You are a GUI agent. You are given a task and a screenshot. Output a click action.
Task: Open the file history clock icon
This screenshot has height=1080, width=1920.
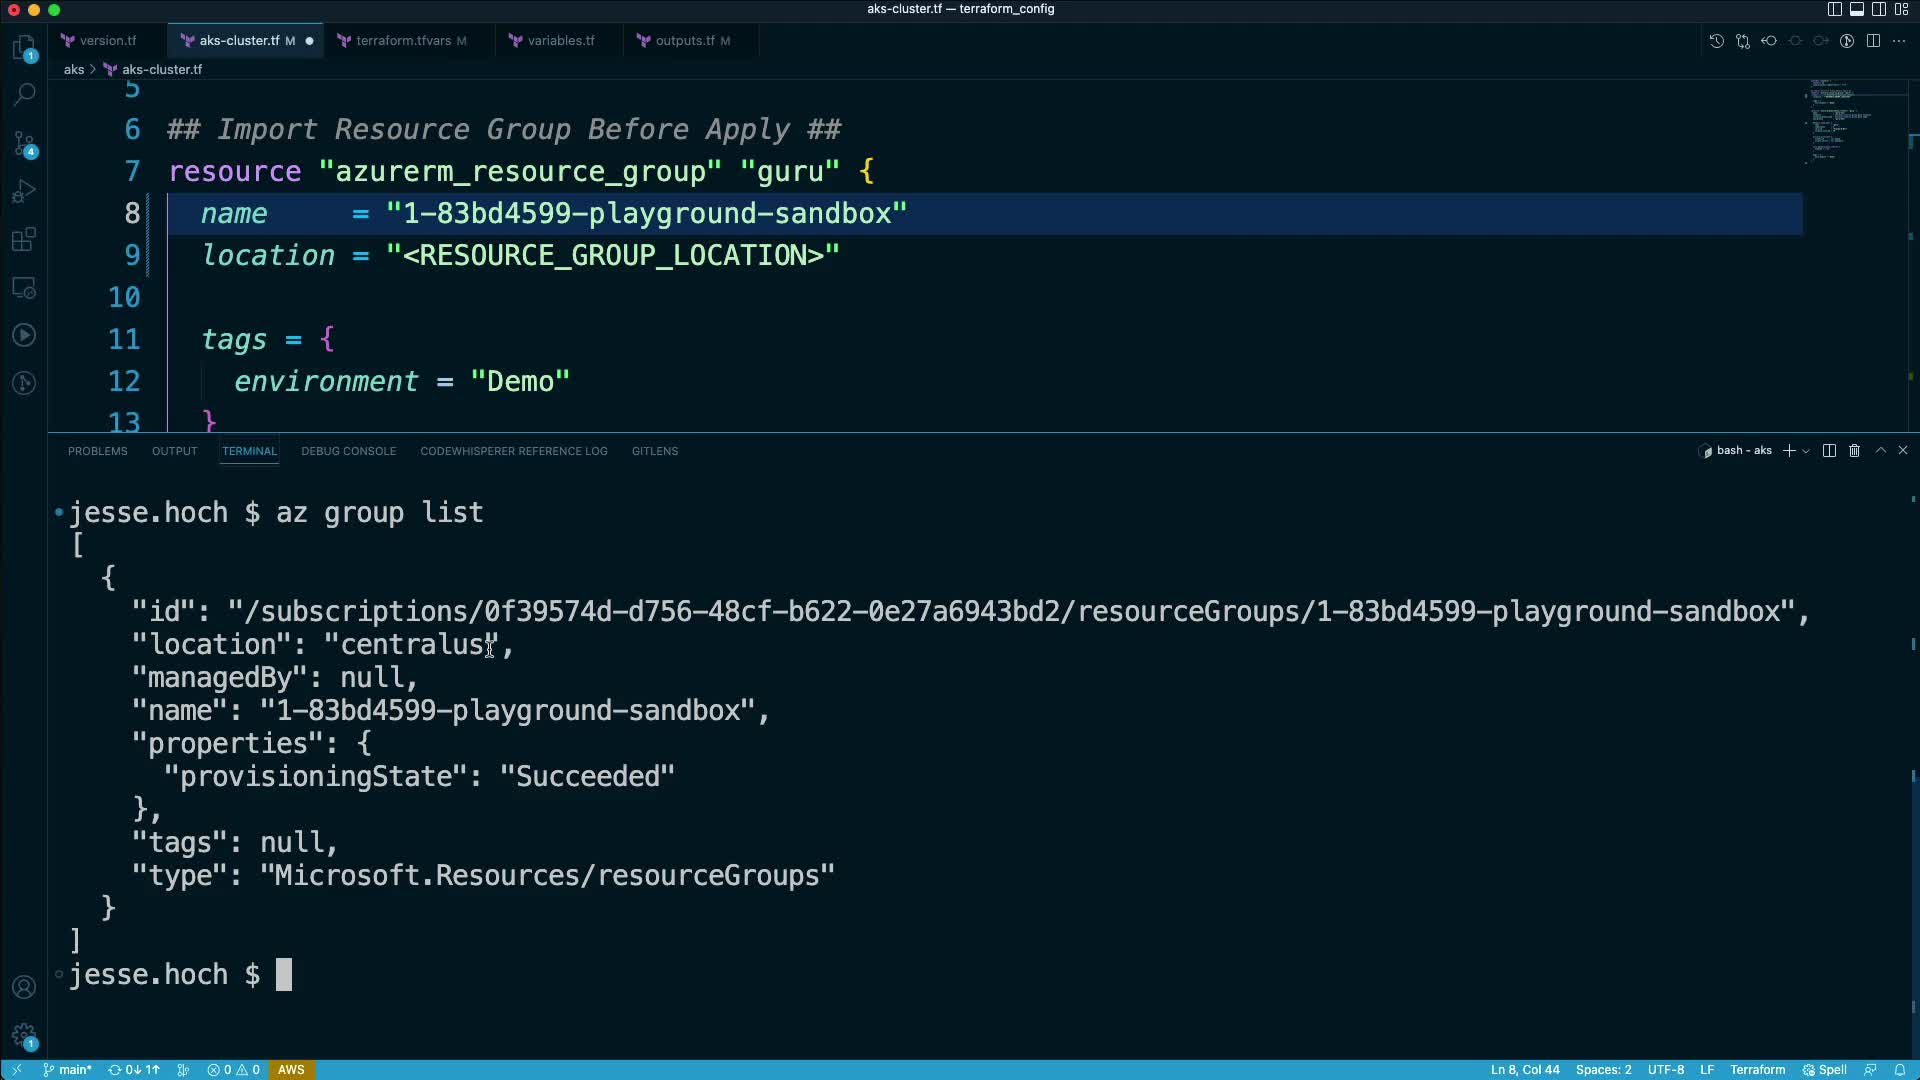point(1716,41)
